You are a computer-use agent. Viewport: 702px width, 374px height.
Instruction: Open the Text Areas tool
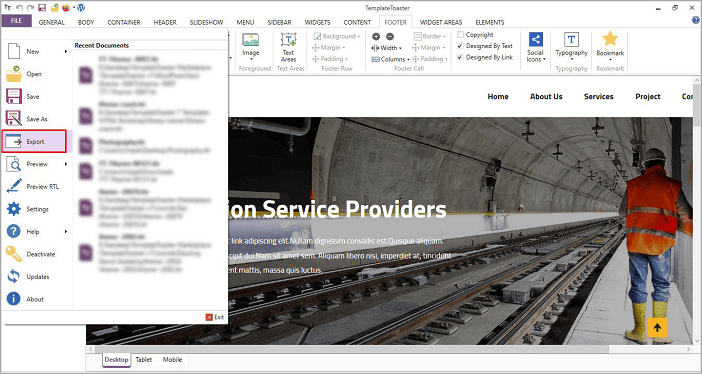point(289,47)
